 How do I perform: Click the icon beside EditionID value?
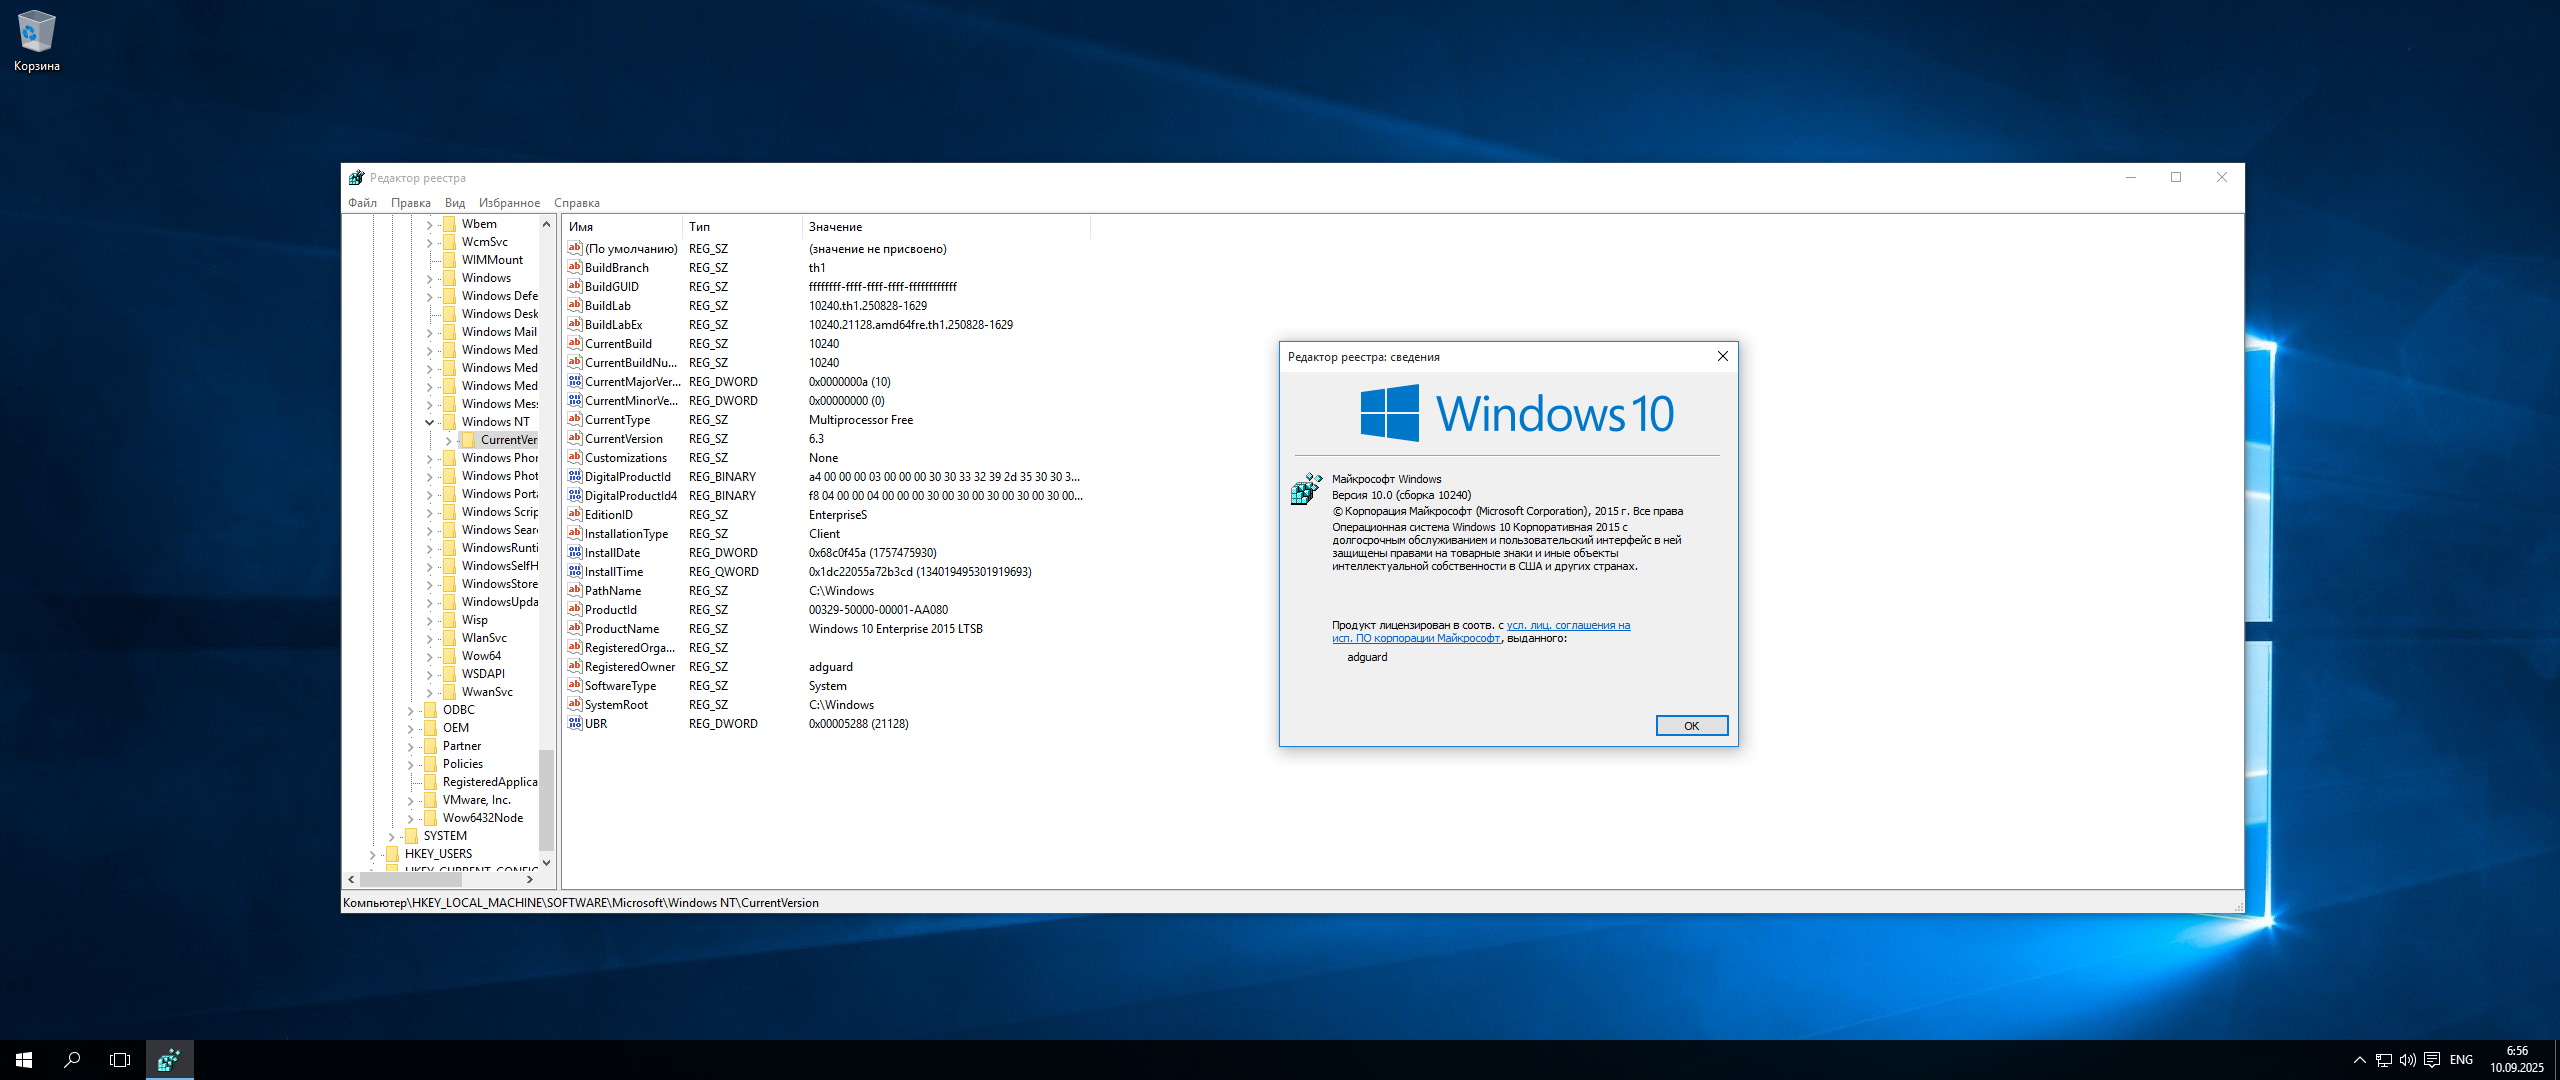coord(575,514)
